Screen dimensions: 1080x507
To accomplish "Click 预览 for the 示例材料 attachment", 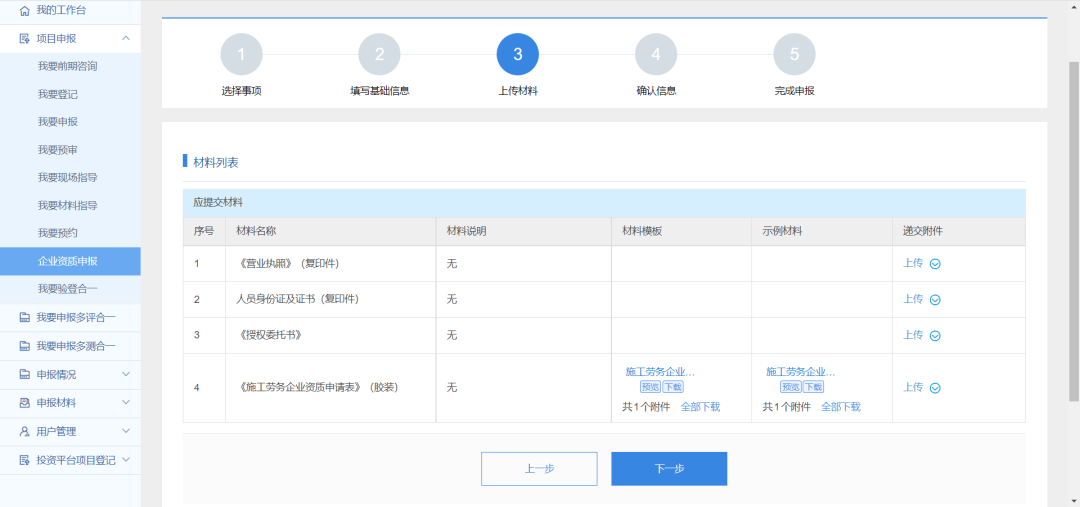I will 790,387.
